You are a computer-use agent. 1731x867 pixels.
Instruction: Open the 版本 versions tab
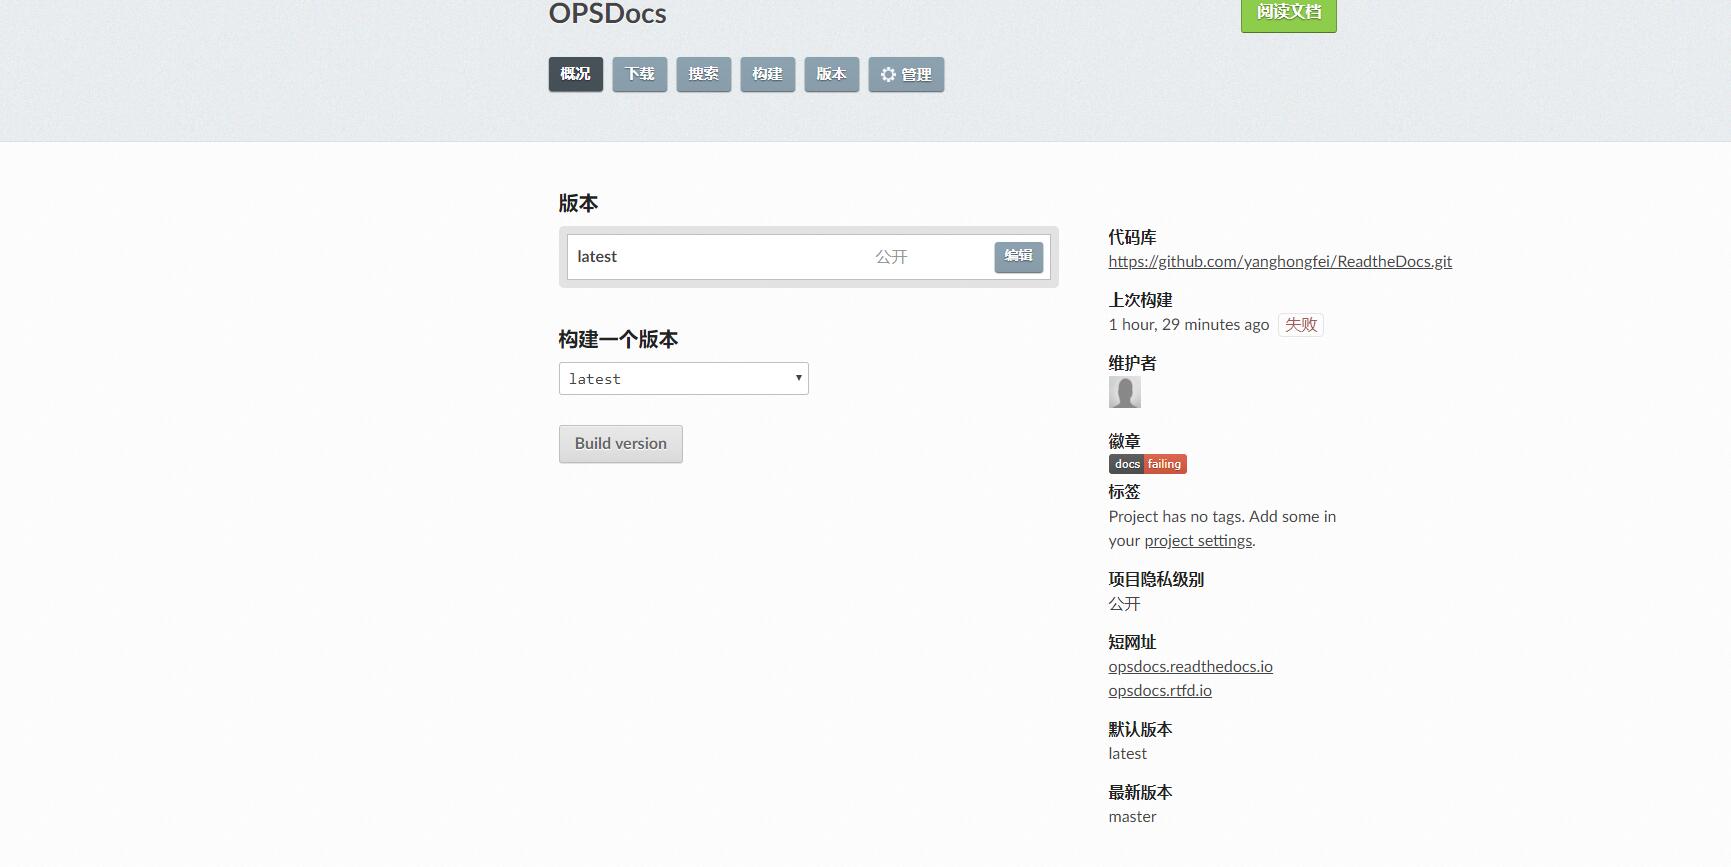click(831, 74)
